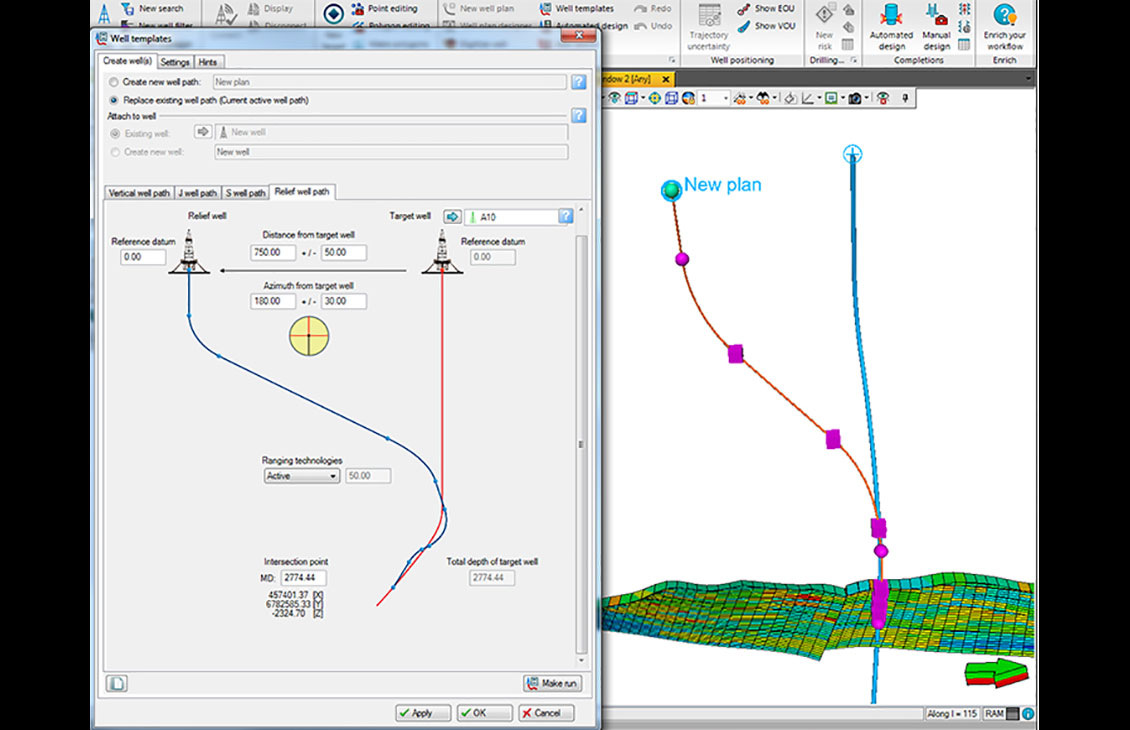Click the wireframe cube icon in 3D window toolbar
1130x730 pixels.
tap(671, 98)
